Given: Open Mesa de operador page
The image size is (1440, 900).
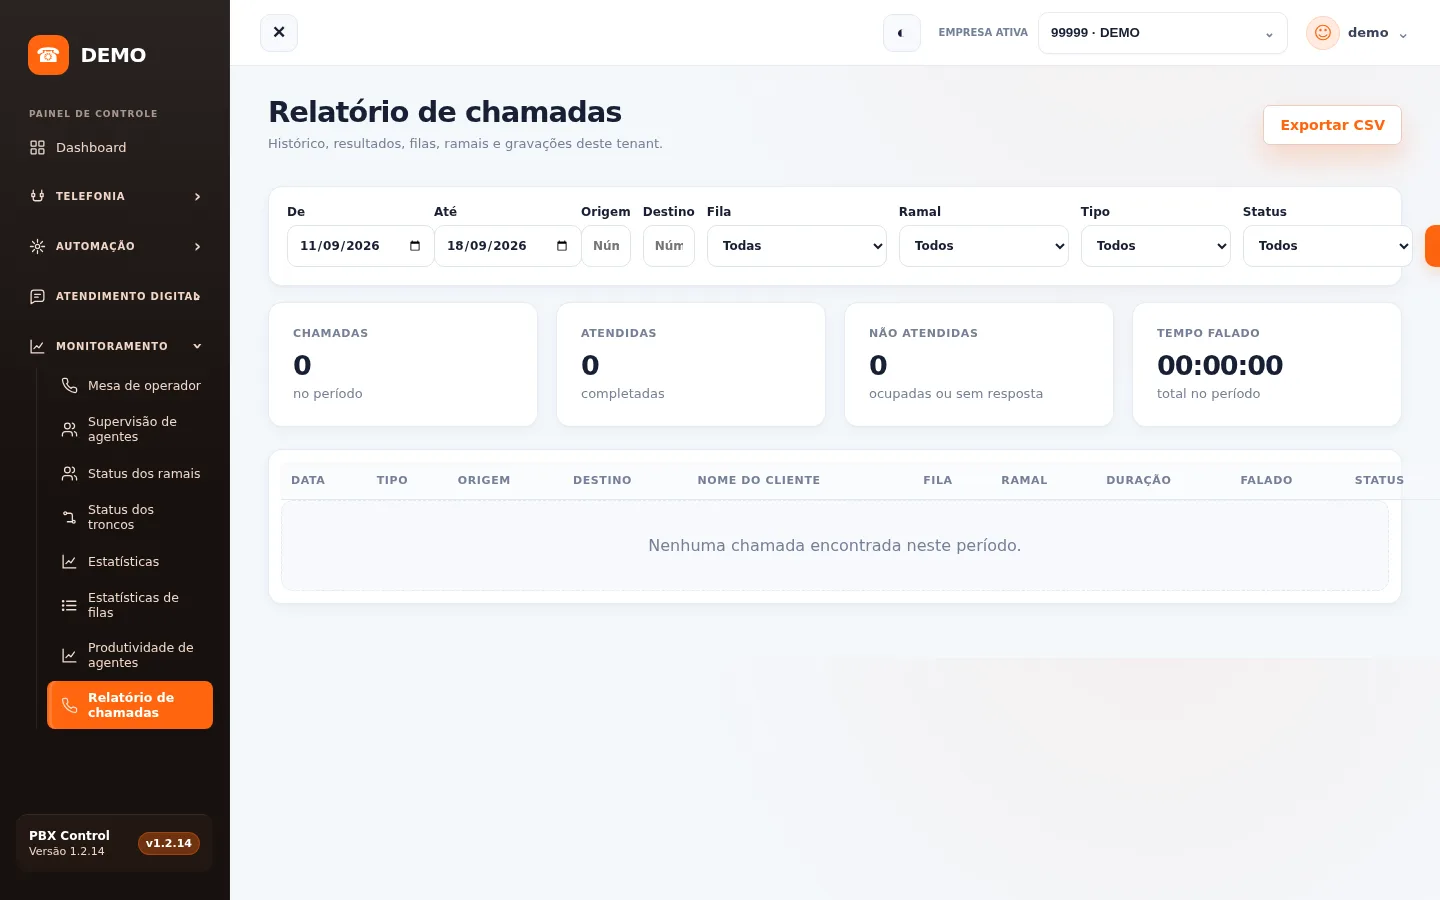Looking at the screenshot, I should 130,385.
